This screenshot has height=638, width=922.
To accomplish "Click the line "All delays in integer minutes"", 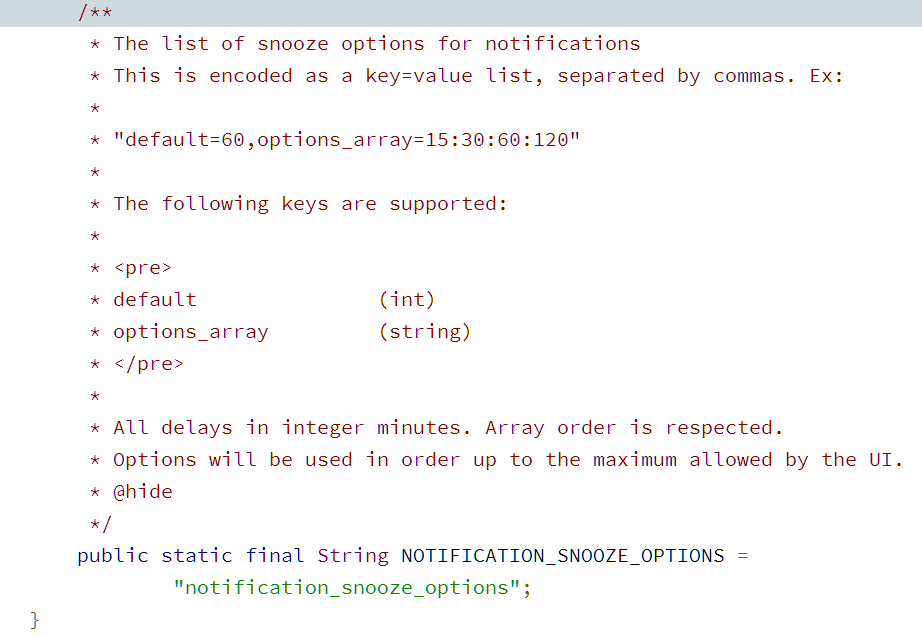I will 448,428.
